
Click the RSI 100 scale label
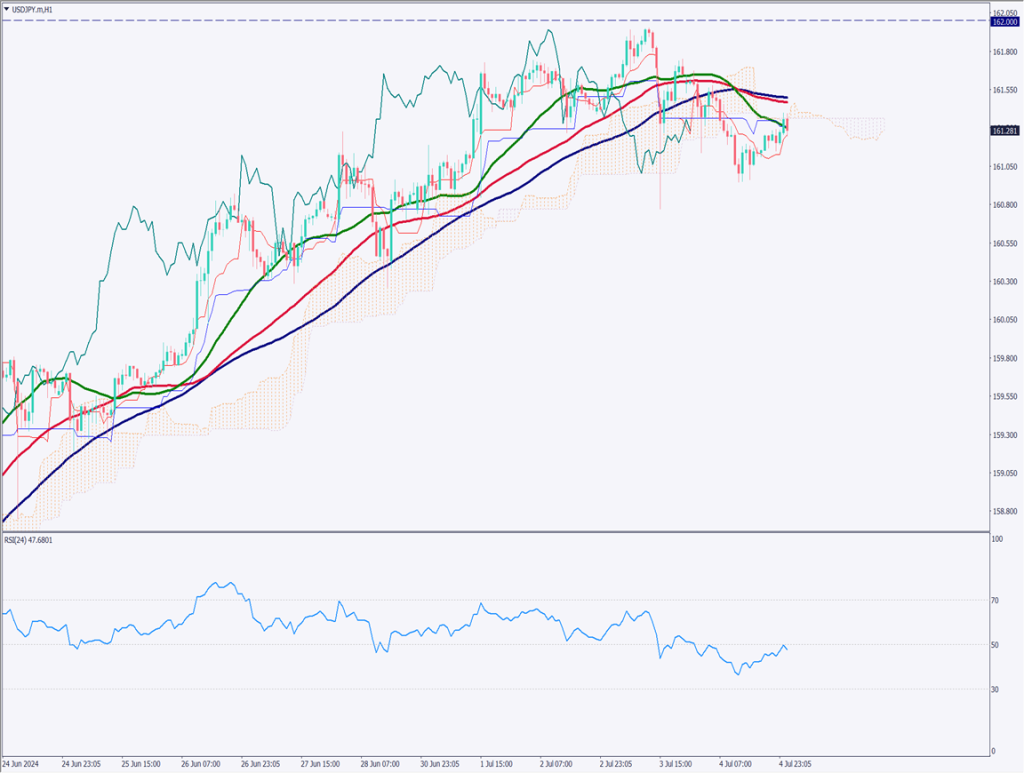(x=996, y=539)
